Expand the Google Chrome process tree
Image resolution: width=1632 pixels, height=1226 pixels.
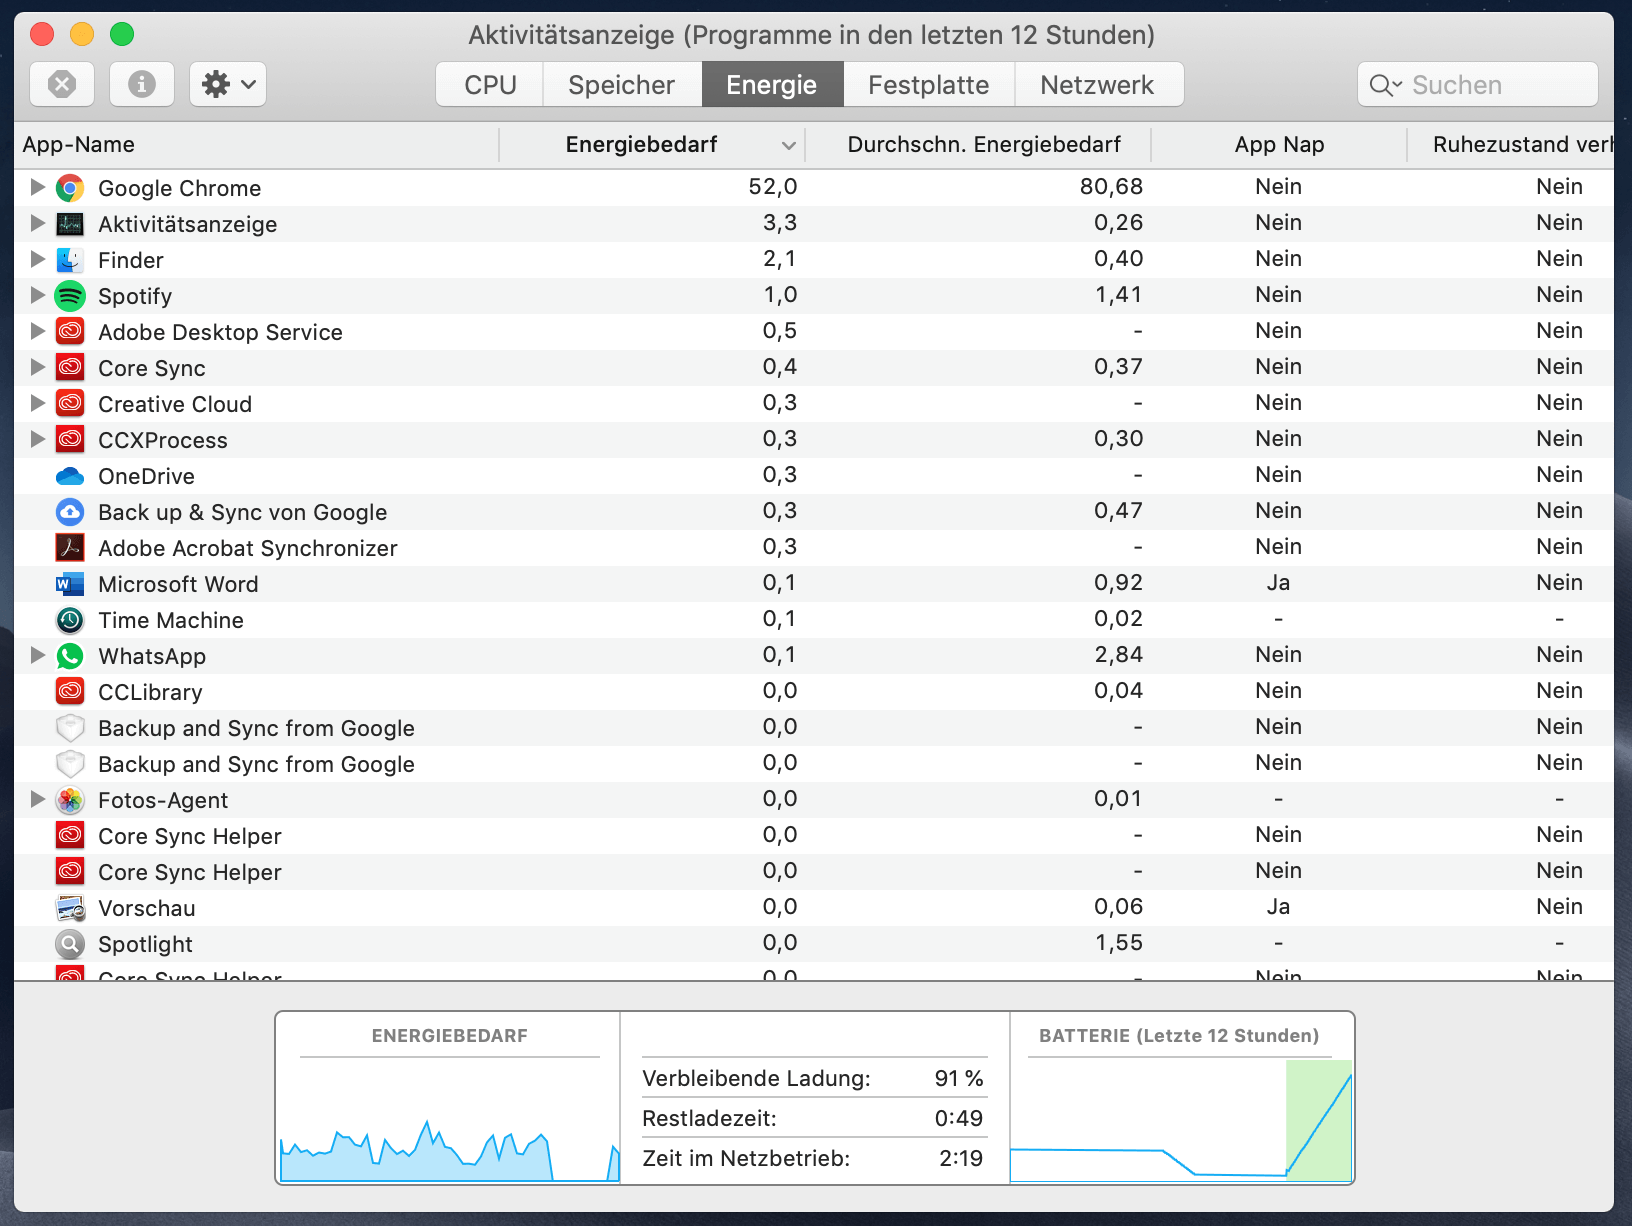click(37, 187)
